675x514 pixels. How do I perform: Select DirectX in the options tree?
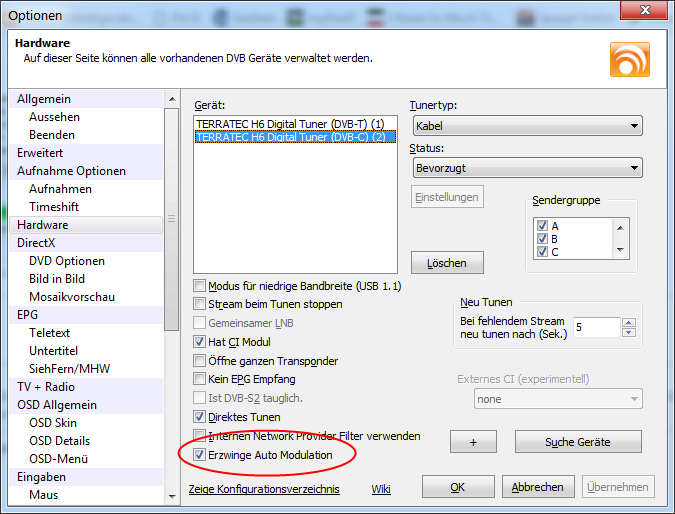coord(37,243)
